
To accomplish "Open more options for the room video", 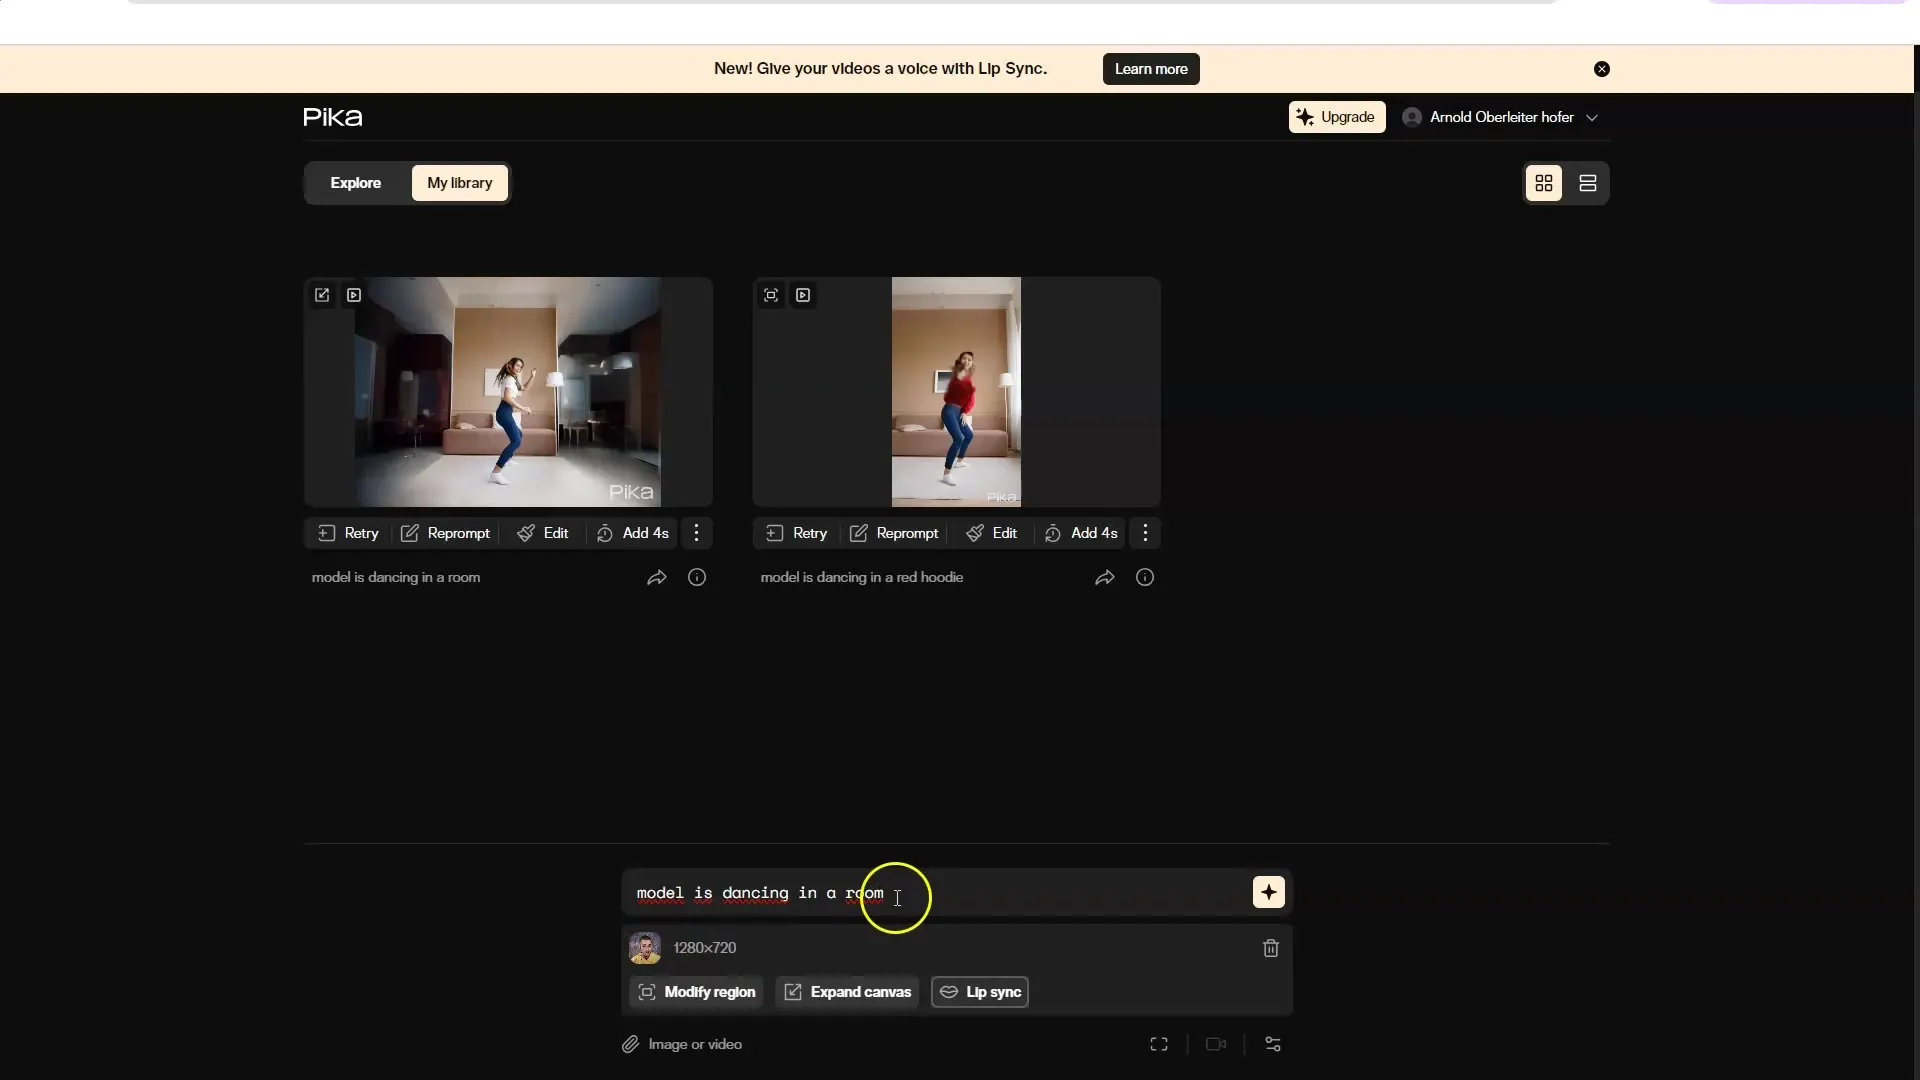I will [x=697, y=533].
